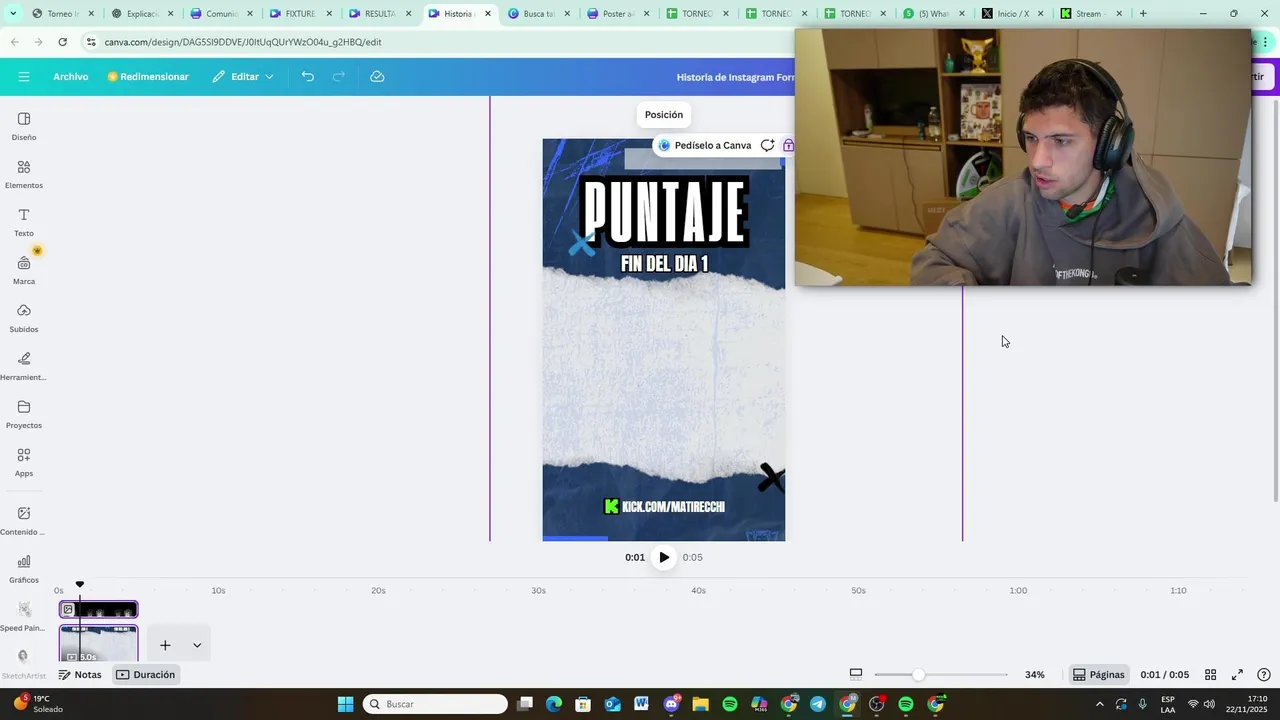The width and height of the screenshot is (1280, 720).
Task: Open a new browser tab
Action: pos(1143,14)
